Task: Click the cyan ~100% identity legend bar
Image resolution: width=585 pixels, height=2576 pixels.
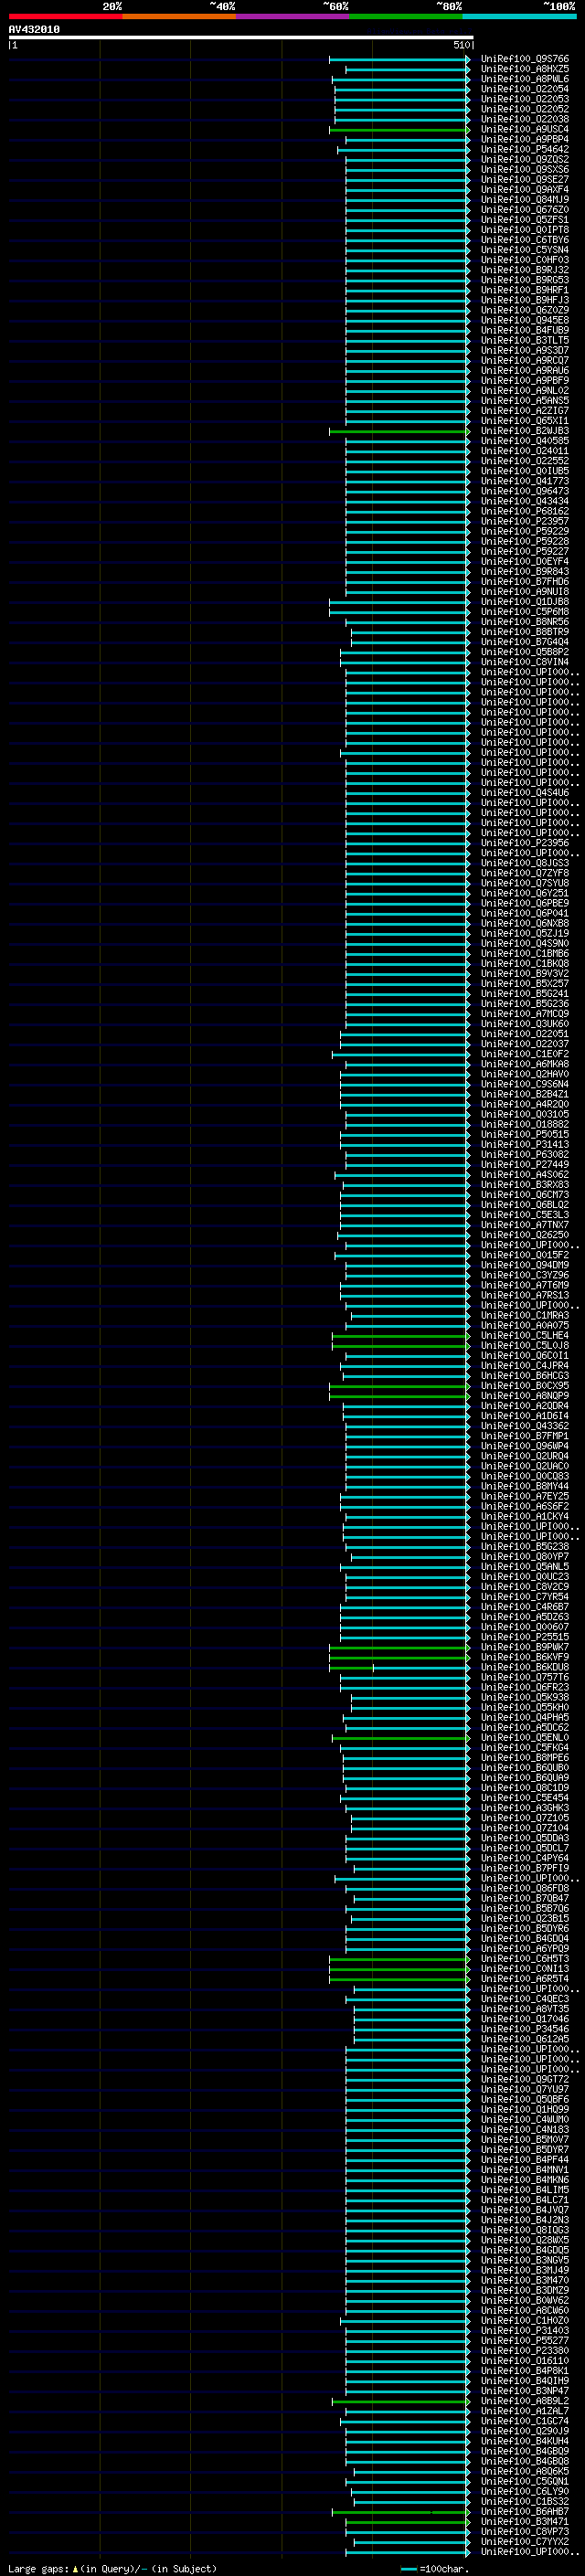Action: click(519, 16)
